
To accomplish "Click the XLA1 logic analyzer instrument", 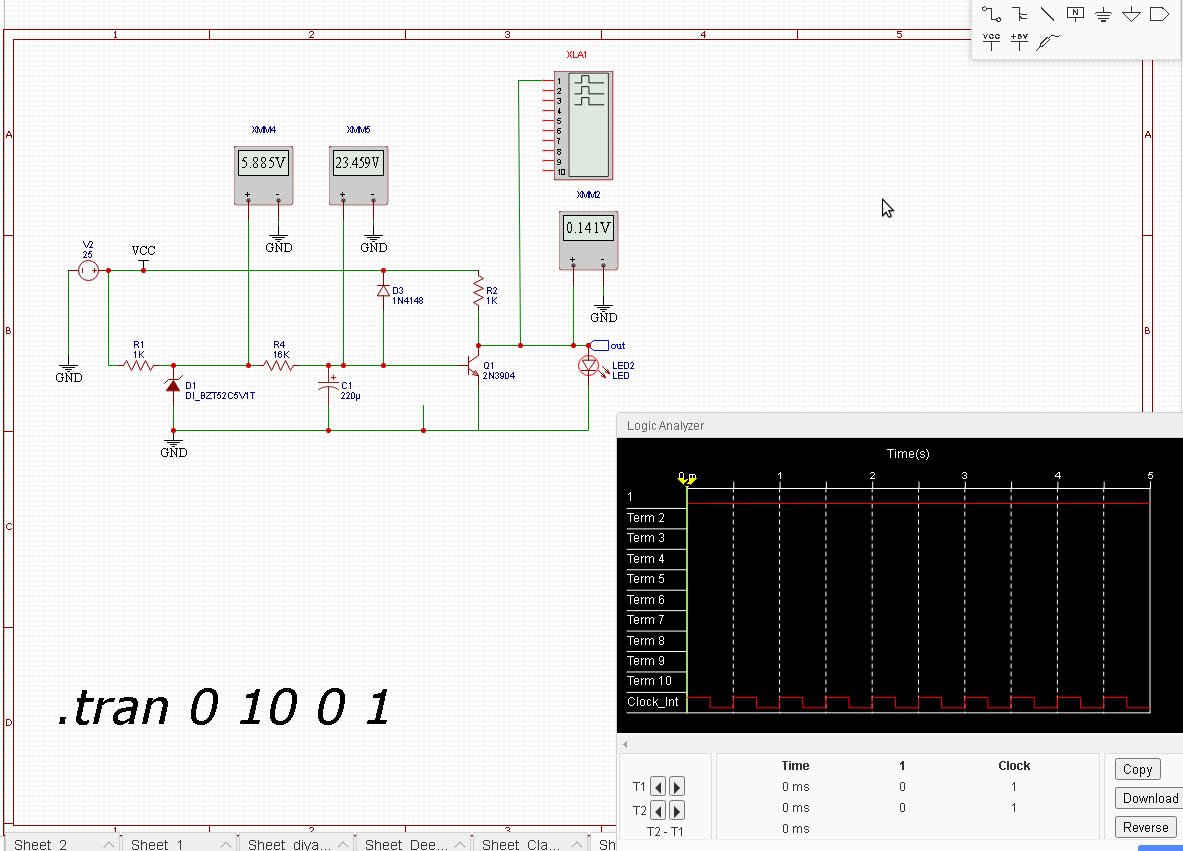I will click(583, 125).
